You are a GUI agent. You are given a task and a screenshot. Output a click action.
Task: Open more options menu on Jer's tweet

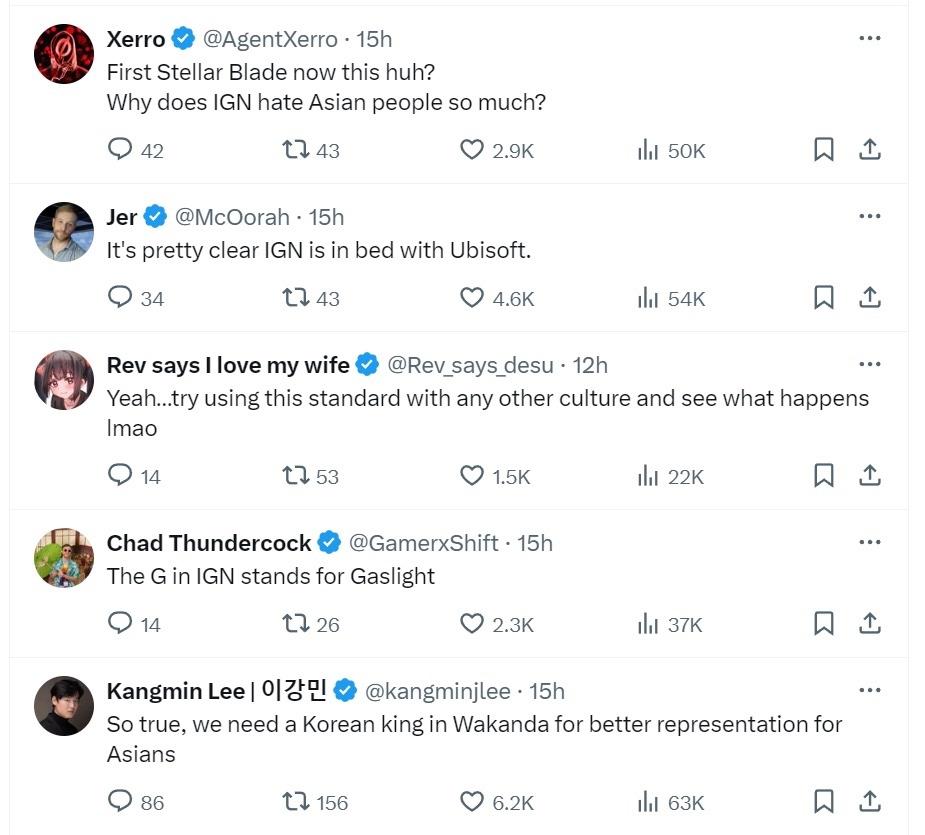[870, 216]
